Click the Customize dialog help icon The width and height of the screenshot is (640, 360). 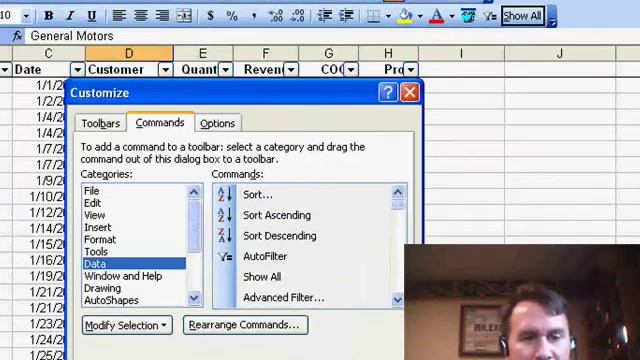pyautogui.click(x=387, y=93)
